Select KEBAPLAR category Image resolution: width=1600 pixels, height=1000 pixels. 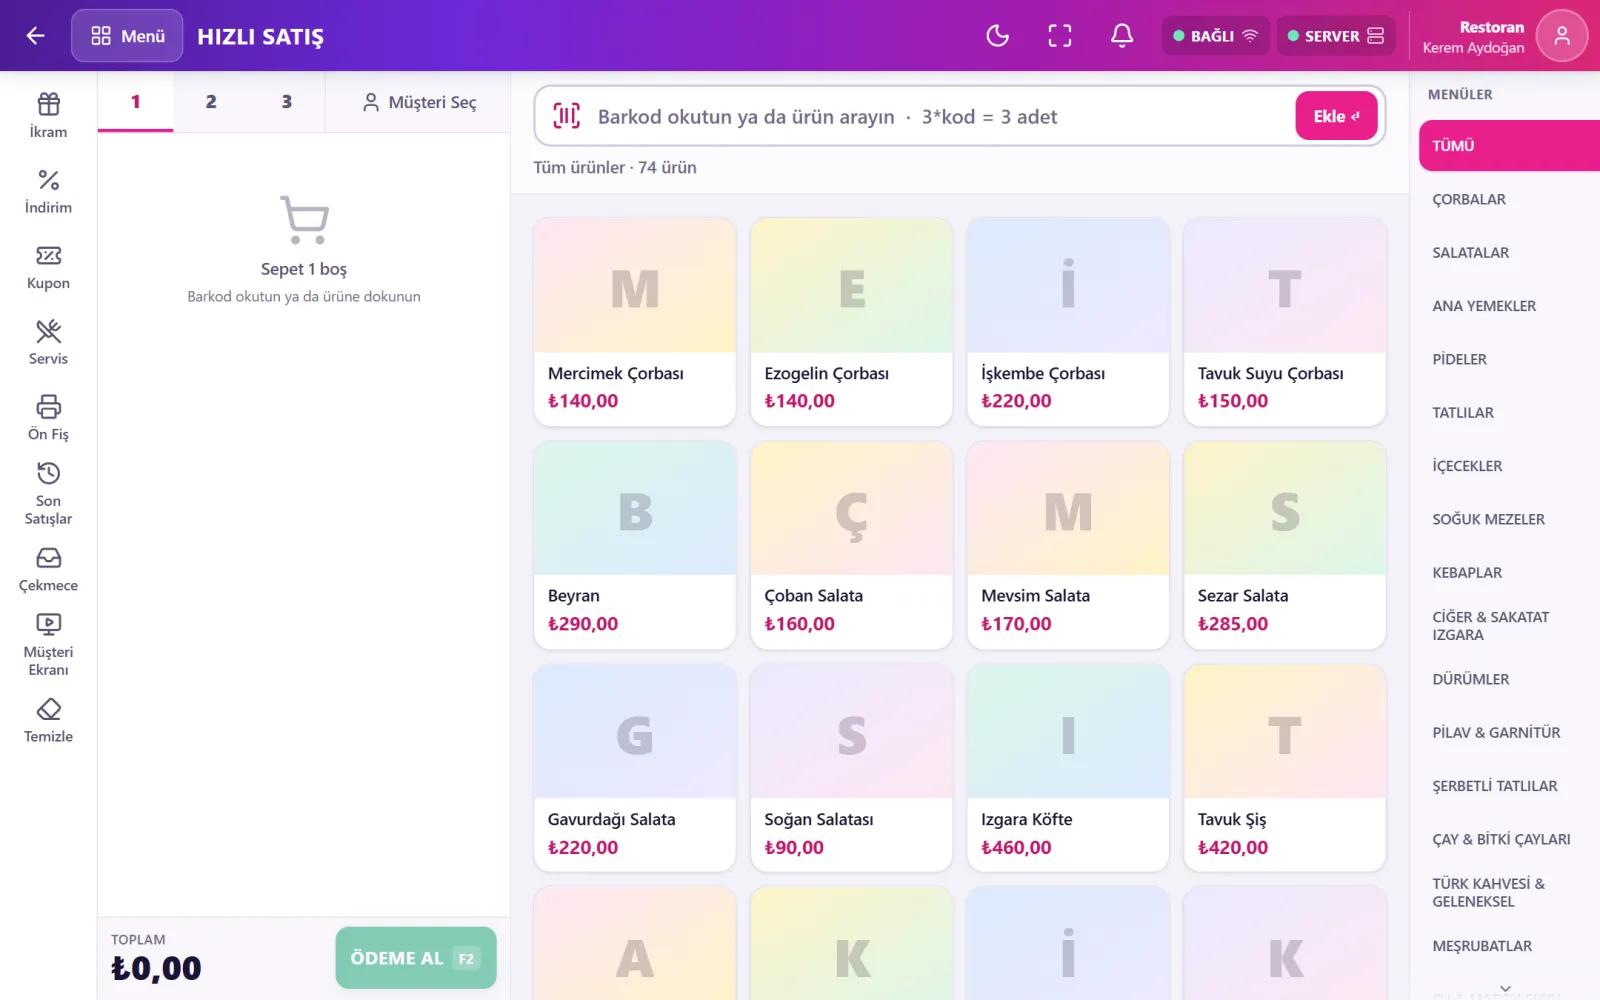(x=1509, y=573)
